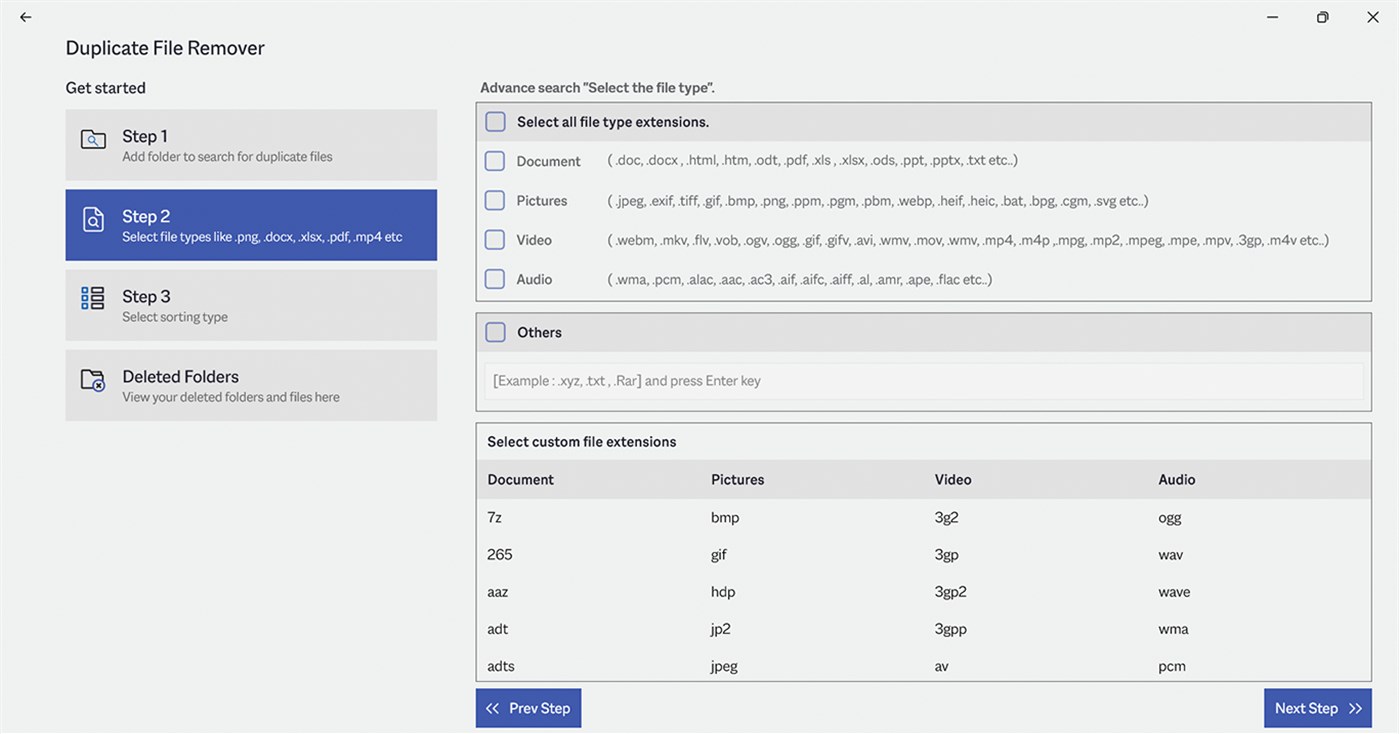The image size is (1399, 734).
Task: Enable the Video file type checkbox
Action: point(495,240)
